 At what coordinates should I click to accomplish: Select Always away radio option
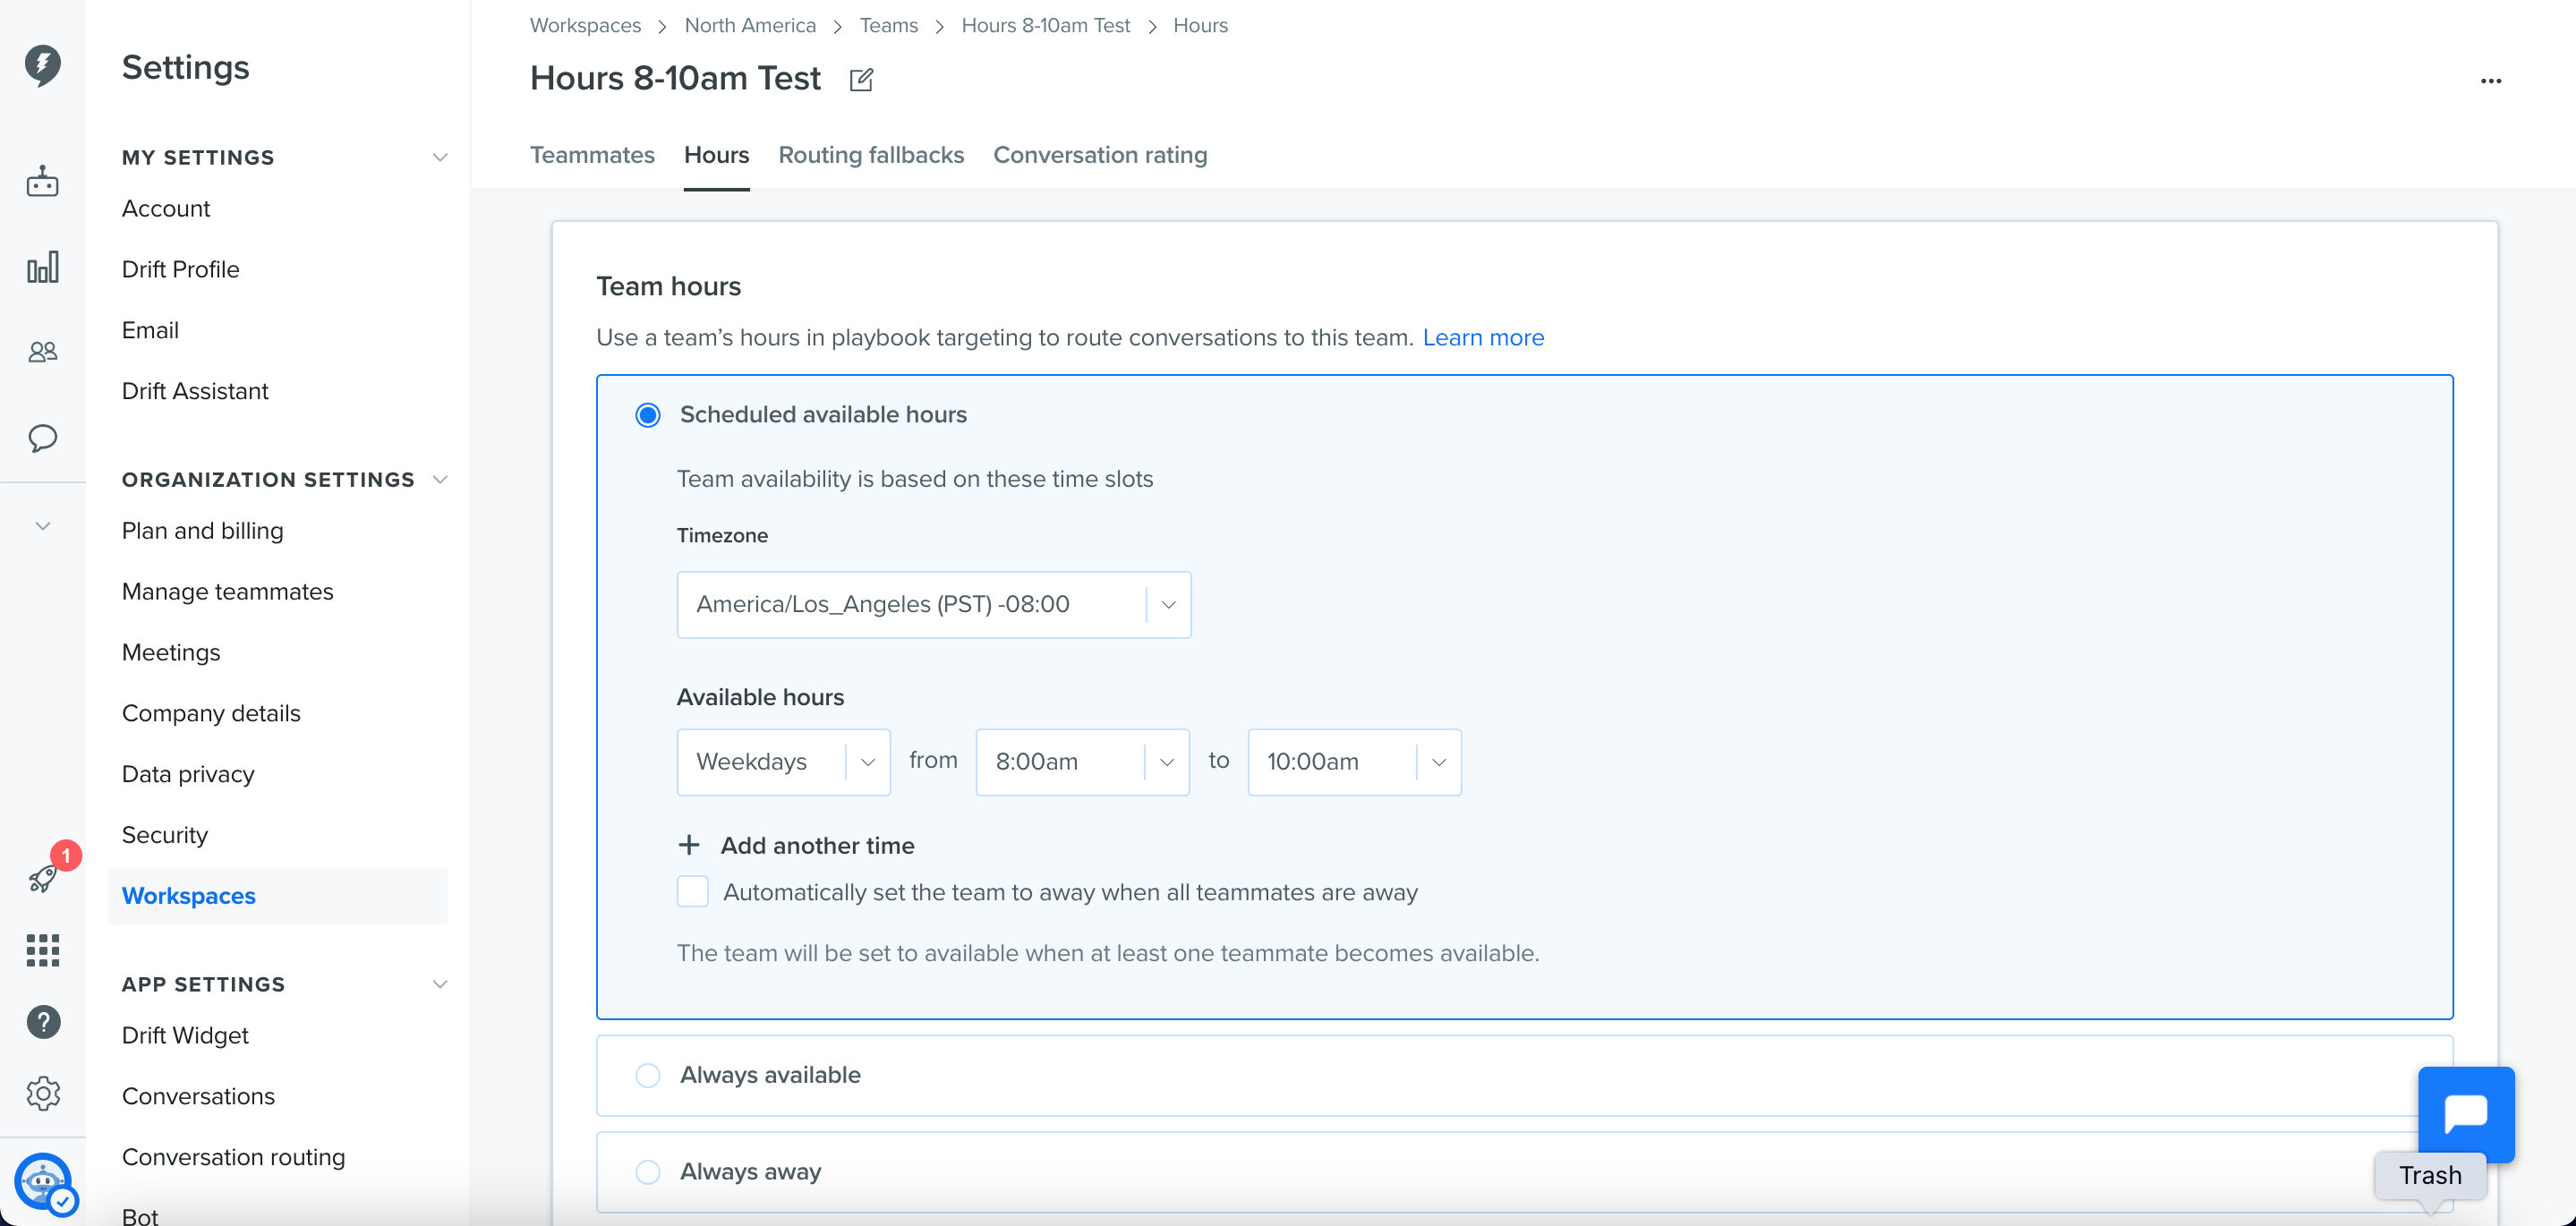coord(648,1172)
